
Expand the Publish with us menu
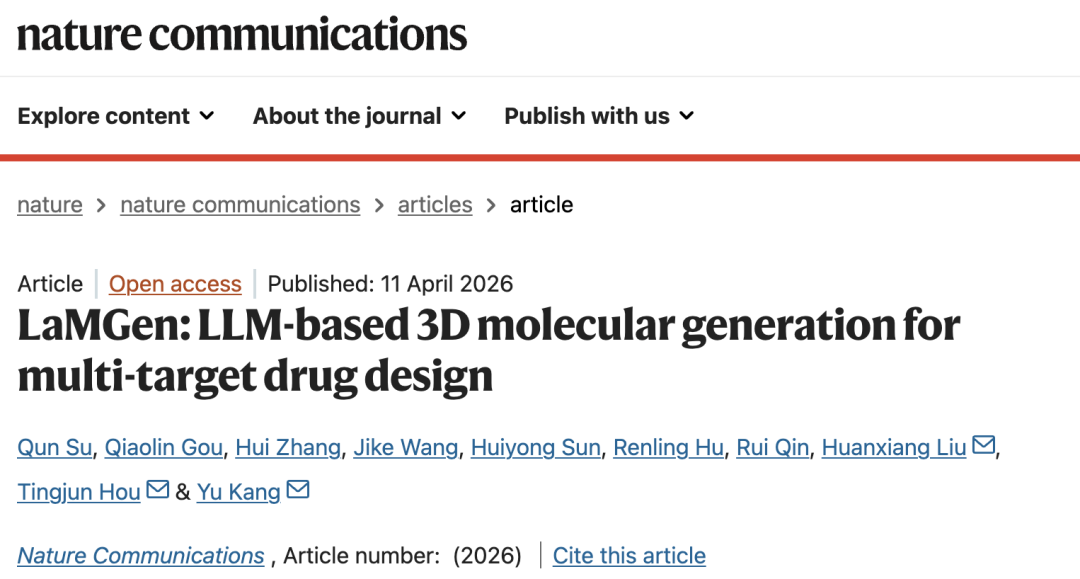599,116
